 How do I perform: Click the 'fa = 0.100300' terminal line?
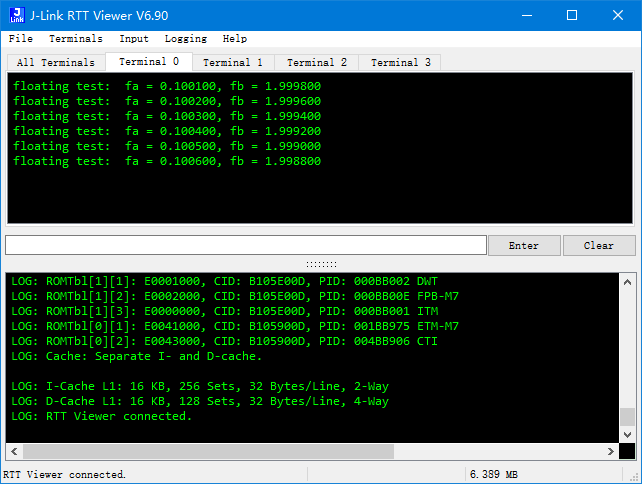pos(167,116)
